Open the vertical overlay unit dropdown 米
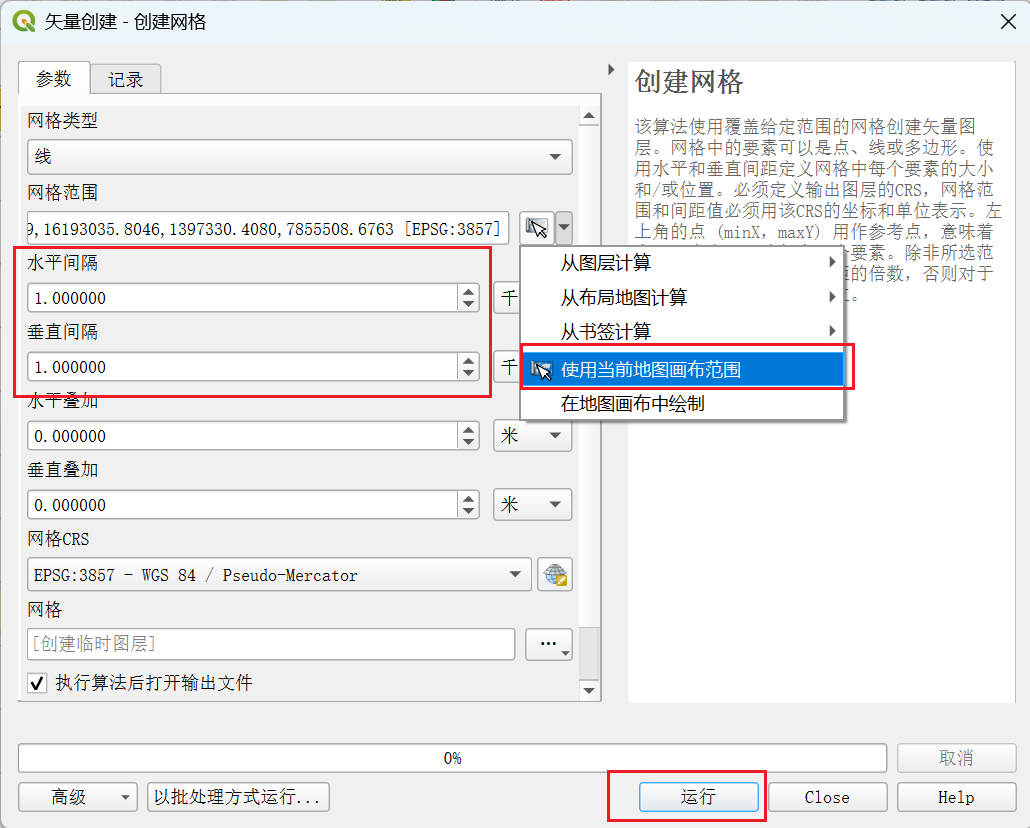 click(533, 505)
